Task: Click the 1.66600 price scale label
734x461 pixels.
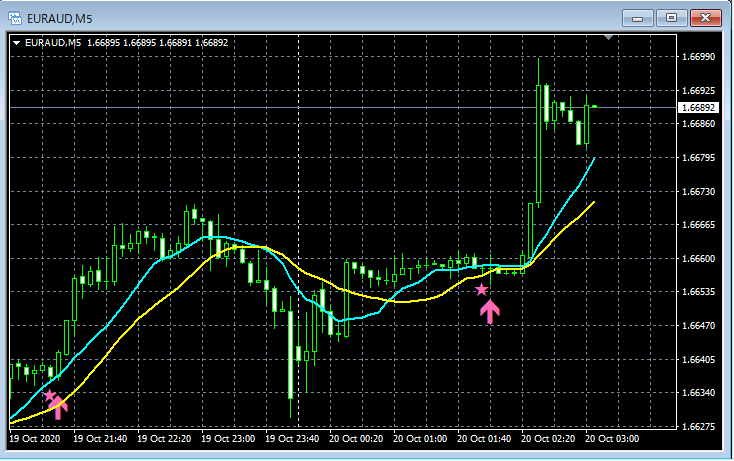Action: pos(698,258)
